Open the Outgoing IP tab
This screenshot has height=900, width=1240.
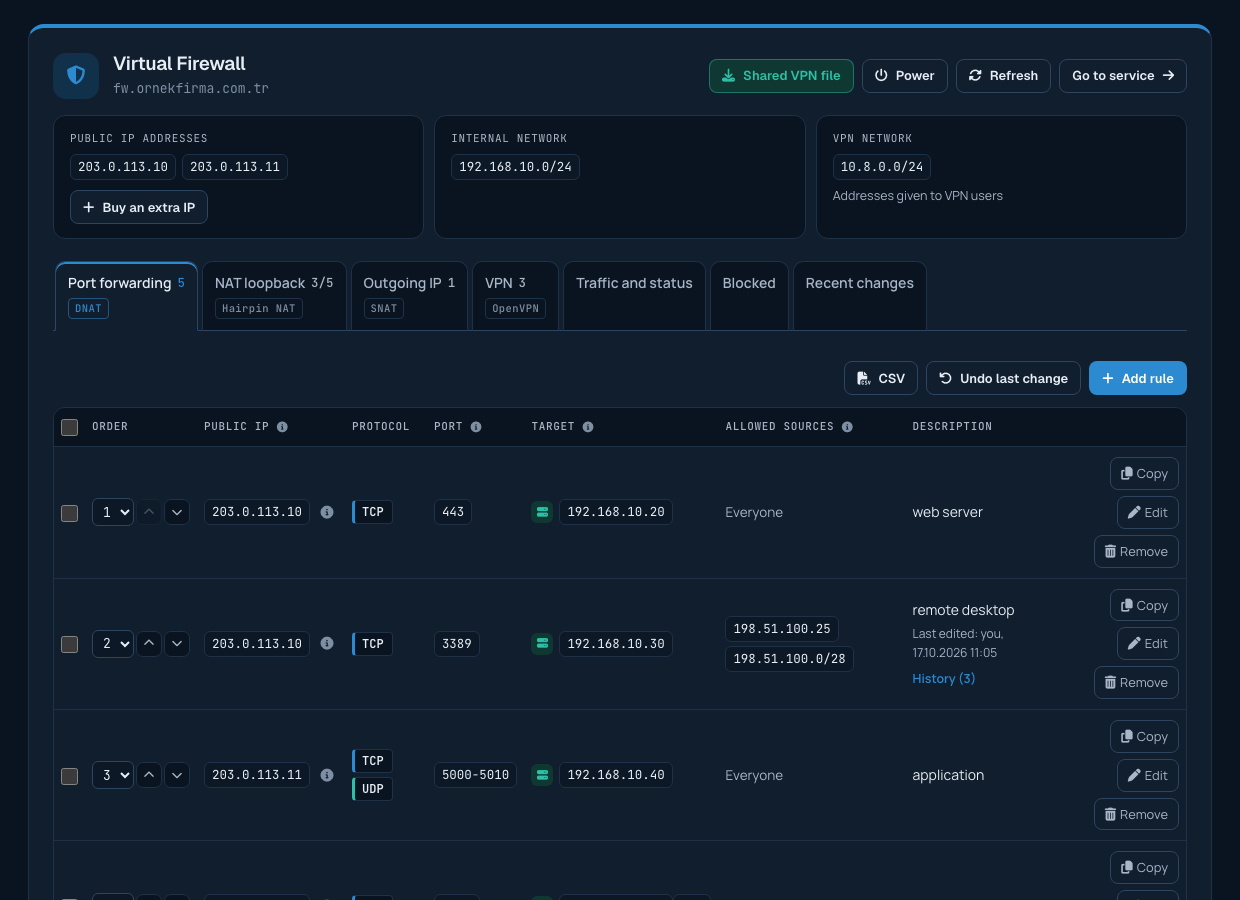point(409,295)
